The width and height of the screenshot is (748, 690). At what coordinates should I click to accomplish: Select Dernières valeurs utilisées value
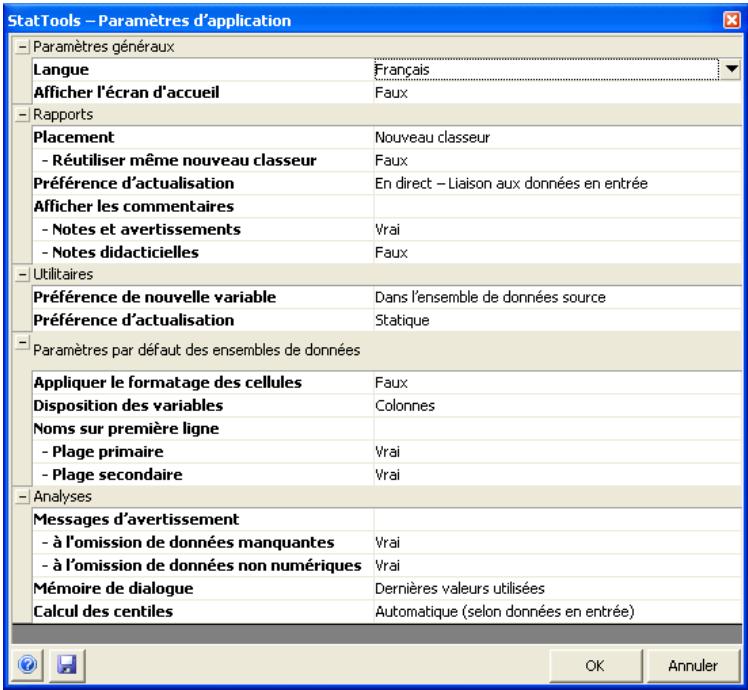(557, 588)
